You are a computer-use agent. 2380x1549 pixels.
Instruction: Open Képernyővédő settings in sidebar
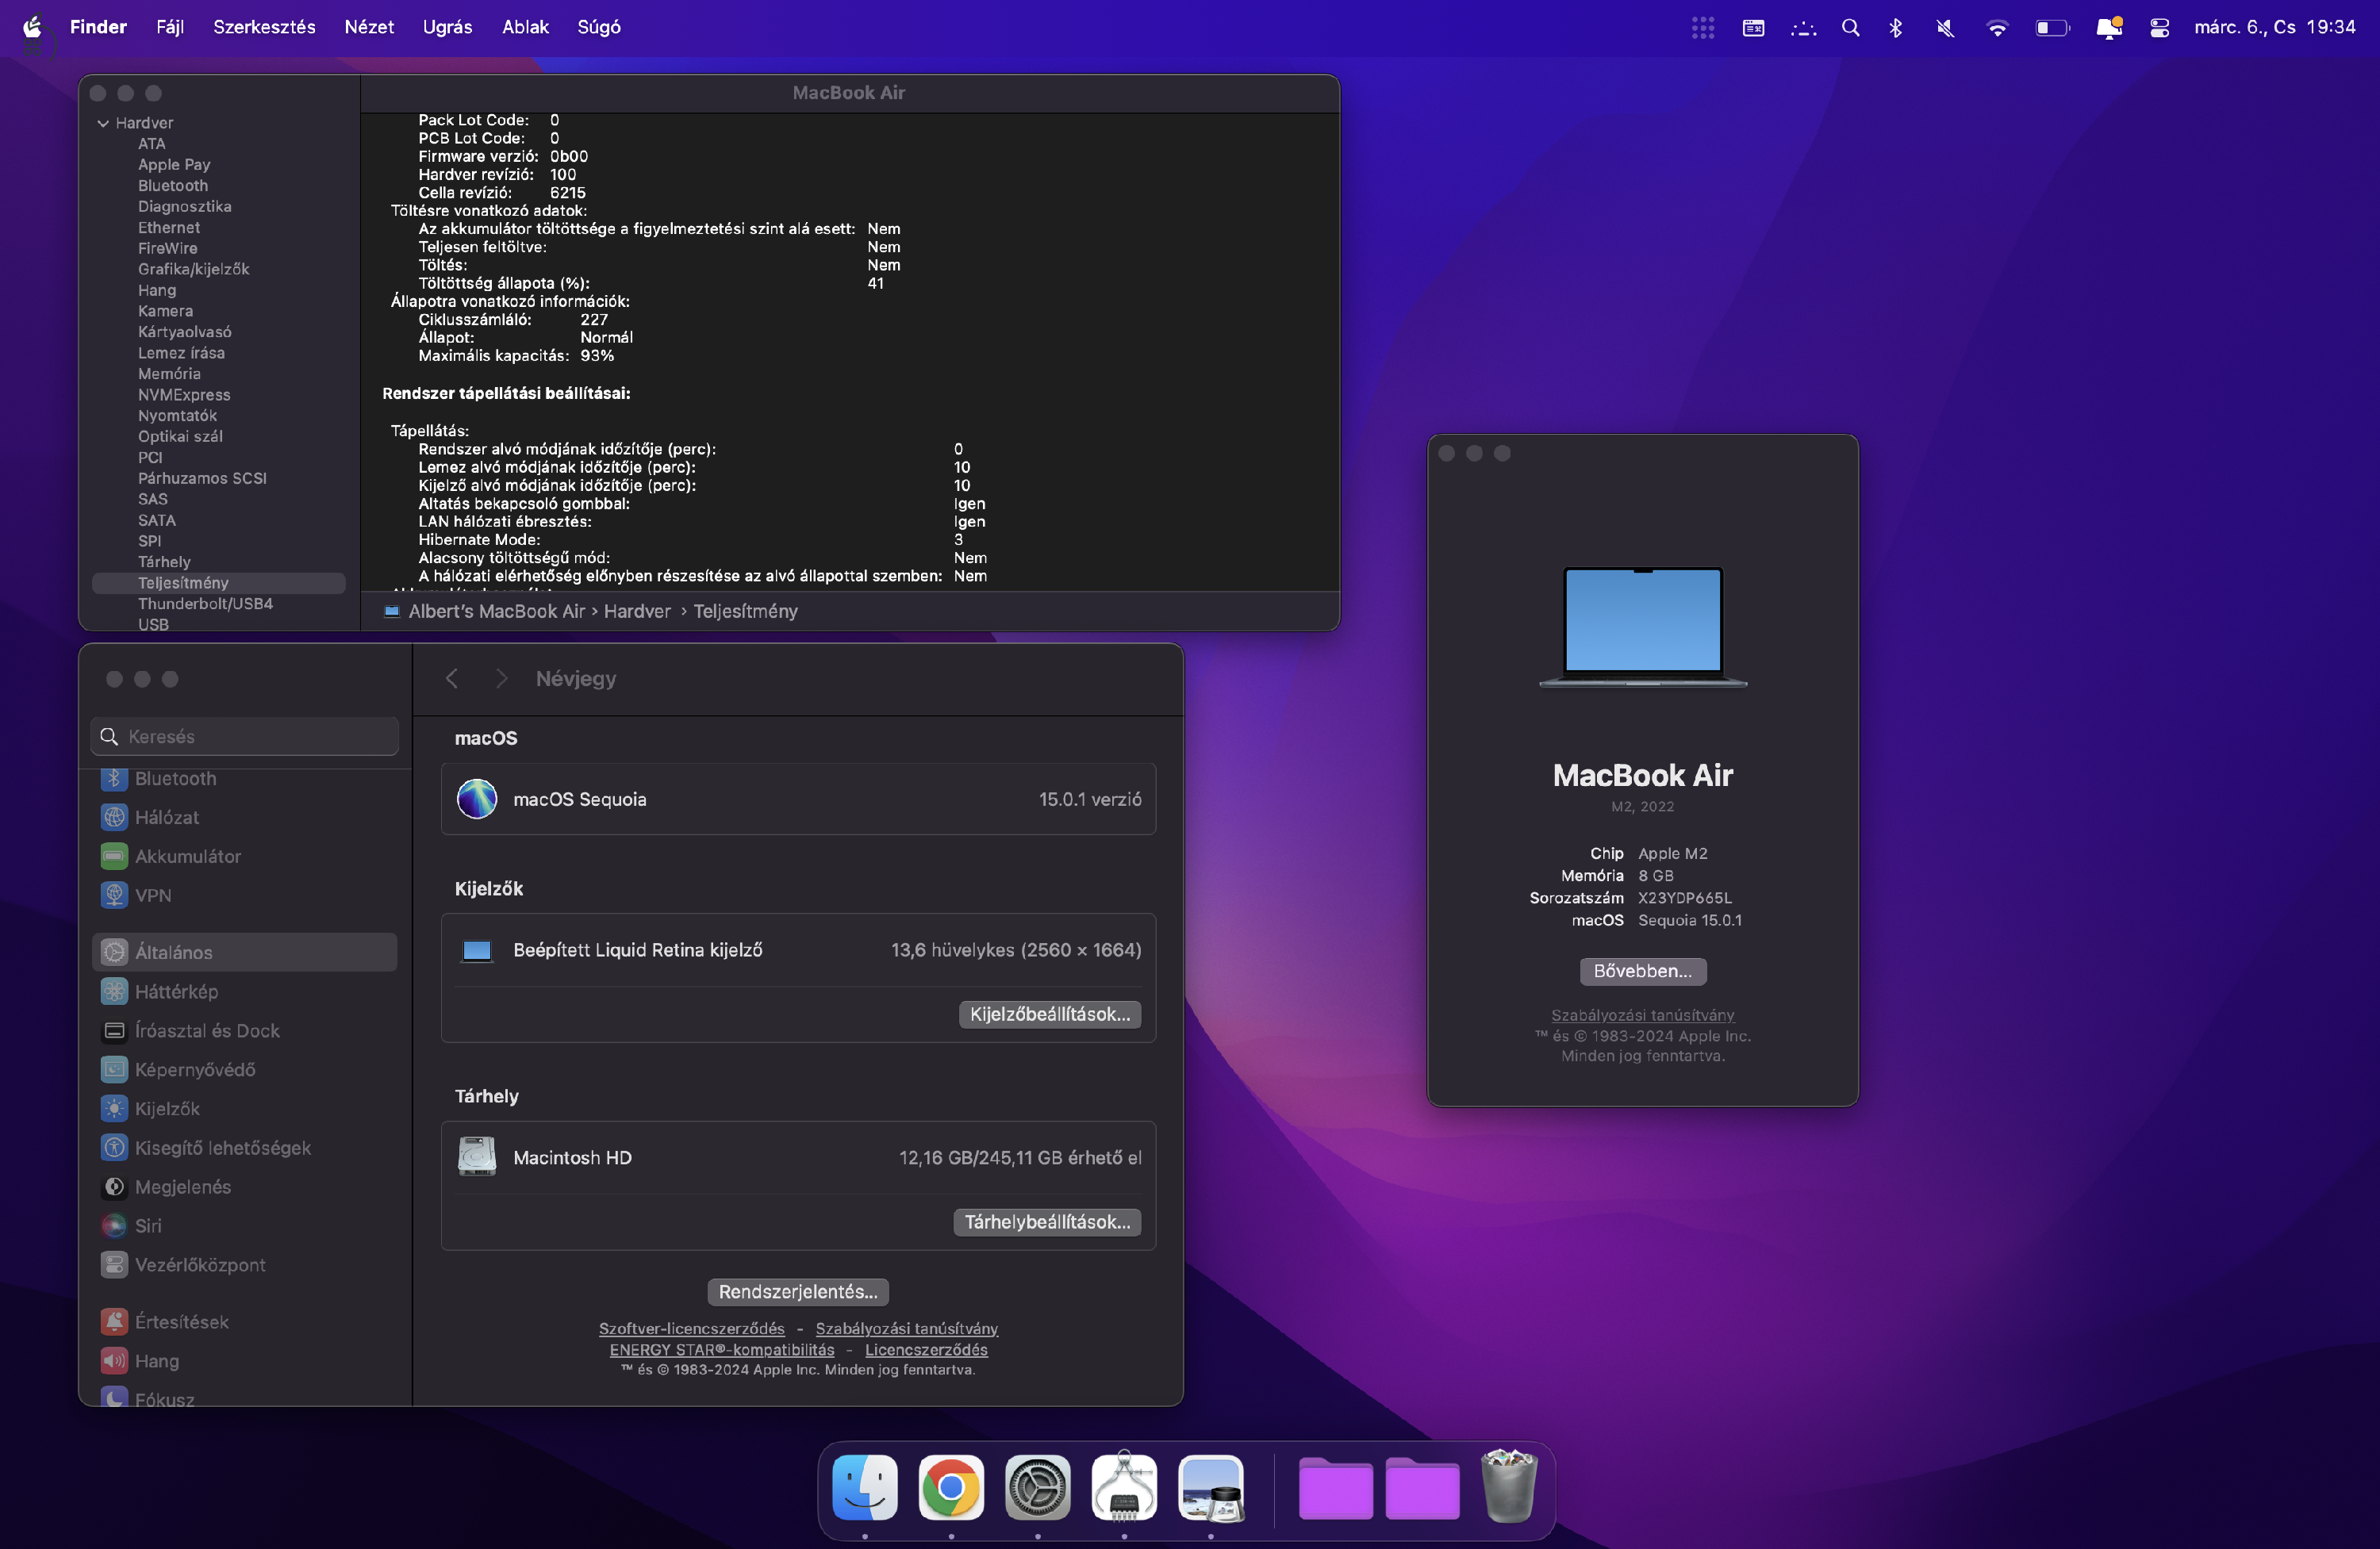[244, 1069]
